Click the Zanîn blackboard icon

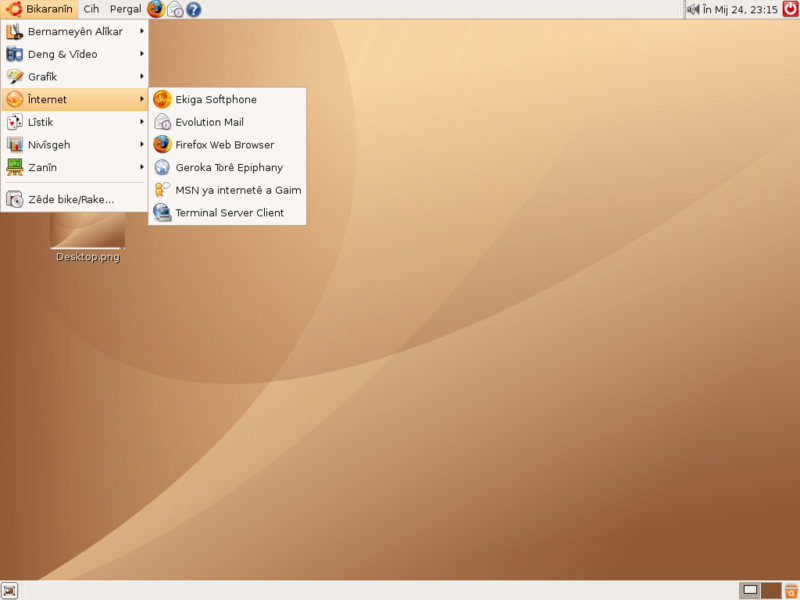(14, 167)
